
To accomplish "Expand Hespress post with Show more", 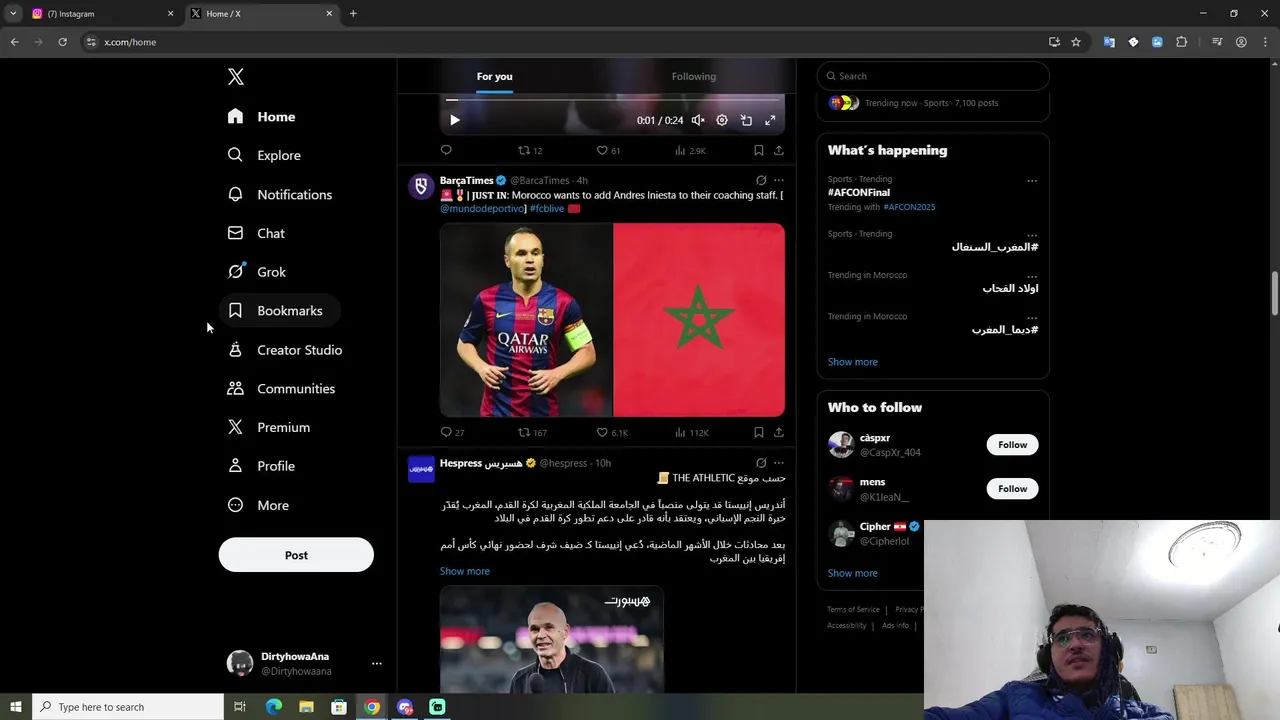I will (465, 571).
